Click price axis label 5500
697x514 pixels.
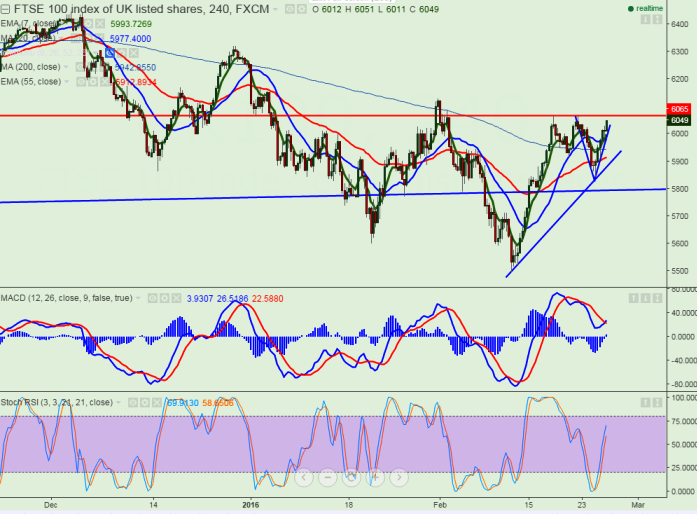coord(680,271)
